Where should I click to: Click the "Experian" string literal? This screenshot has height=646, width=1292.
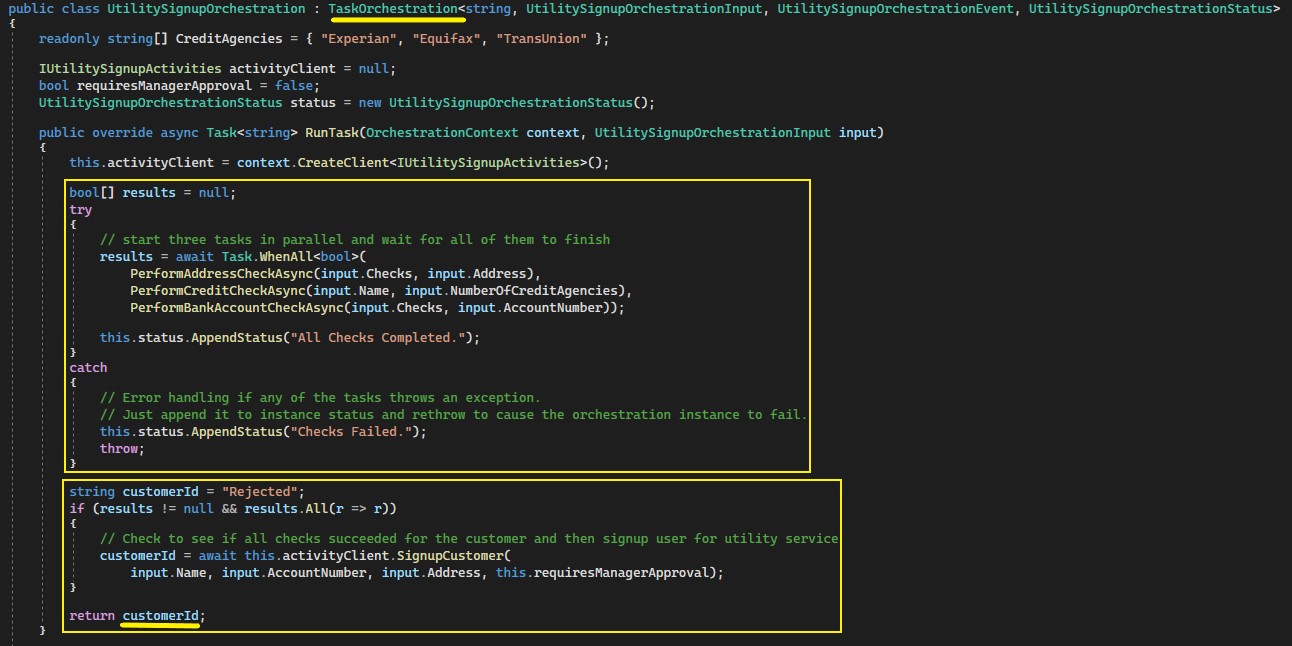360,39
